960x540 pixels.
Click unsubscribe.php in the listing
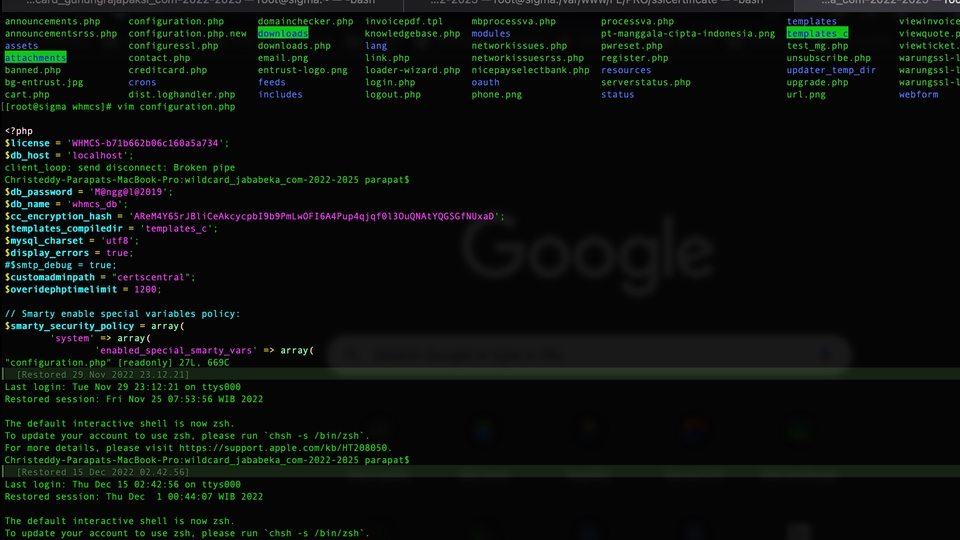click(829, 58)
